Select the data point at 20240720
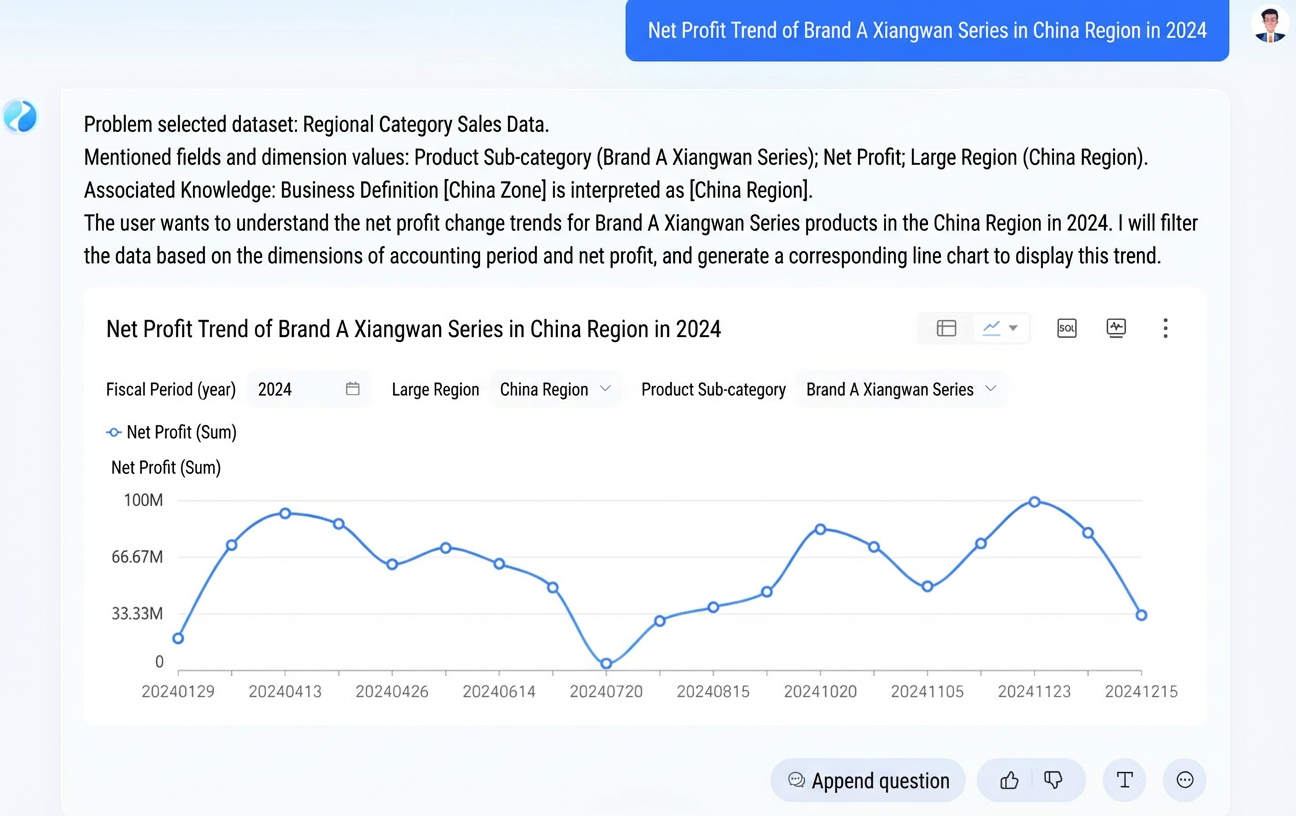The width and height of the screenshot is (1296, 816). pyautogui.click(x=606, y=663)
